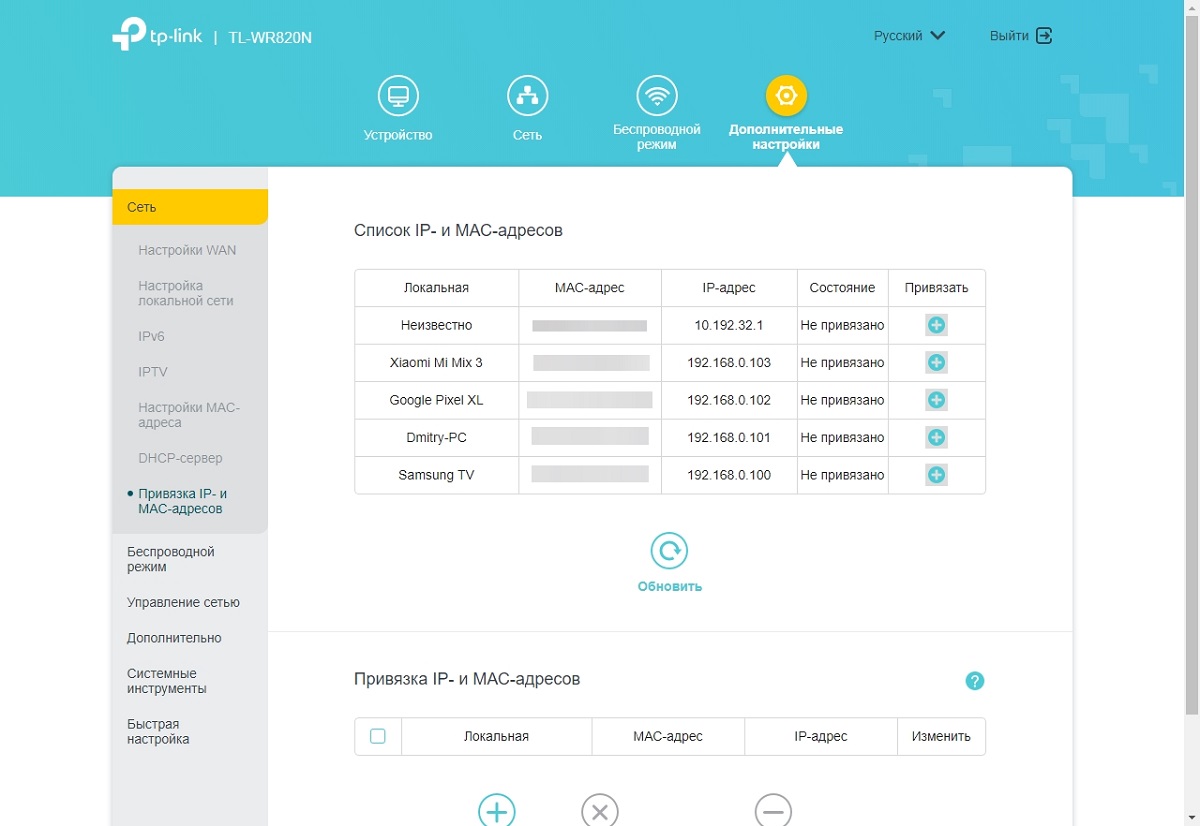Click the Обновить text label
1200x826 pixels.
pyautogui.click(x=670, y=587)
